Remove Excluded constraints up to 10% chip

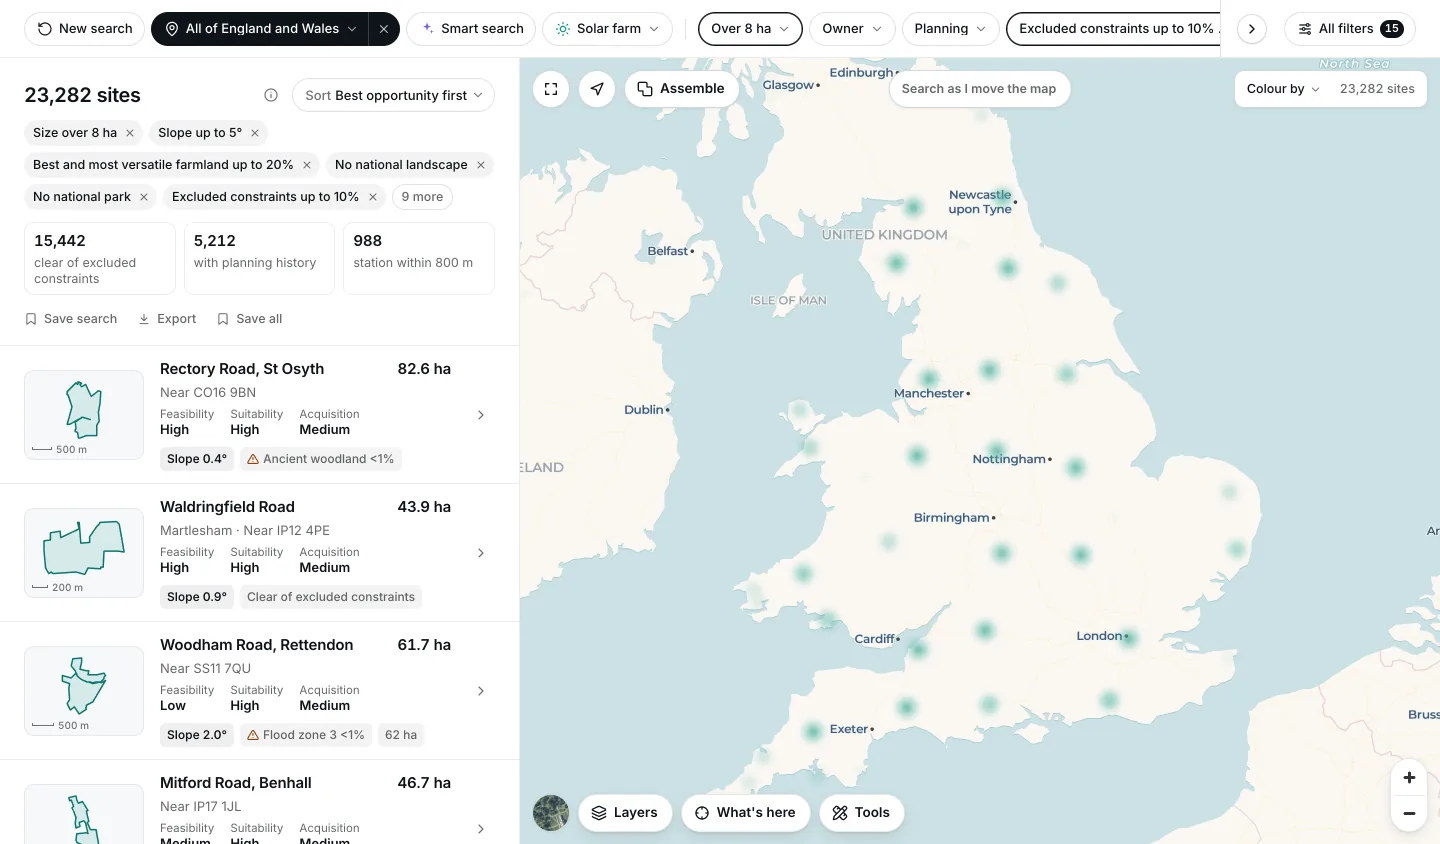click(x=373, y=197)
